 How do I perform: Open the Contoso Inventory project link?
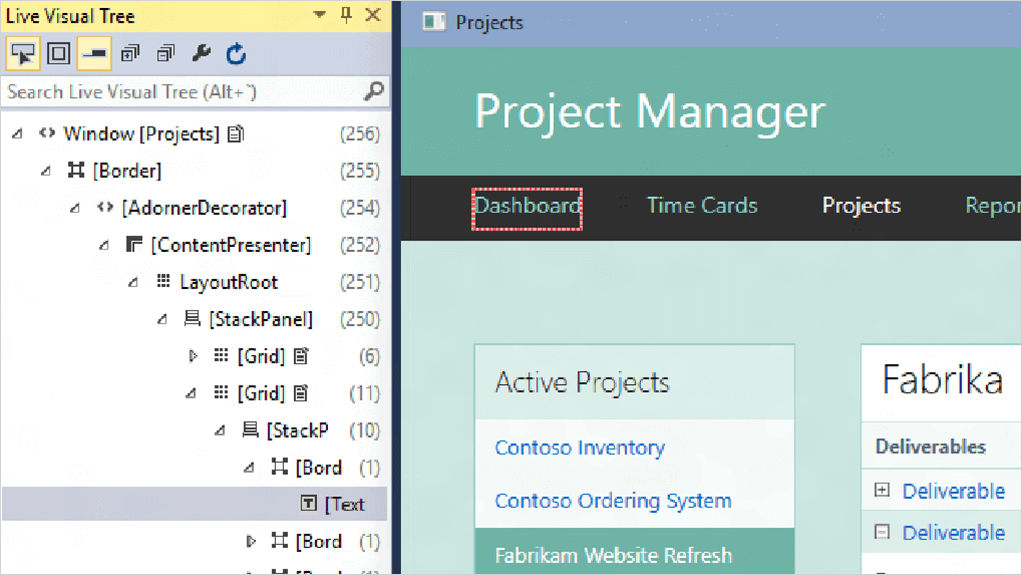pyautogui.click(x=579, y=448)
